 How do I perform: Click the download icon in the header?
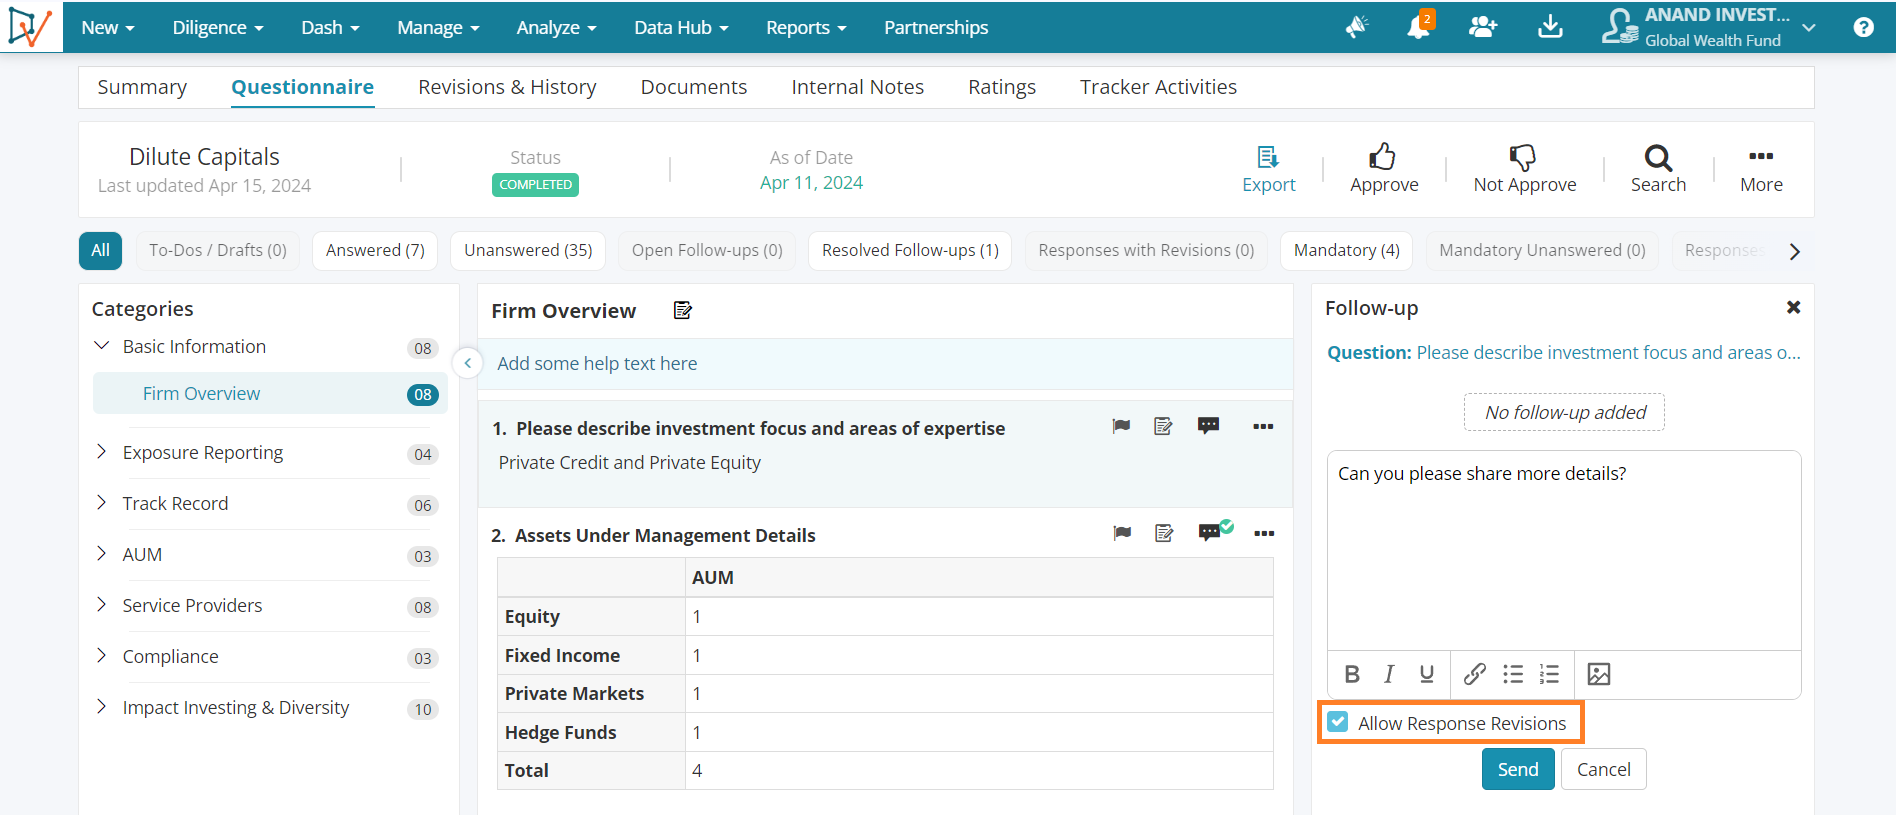point(1550,27)
